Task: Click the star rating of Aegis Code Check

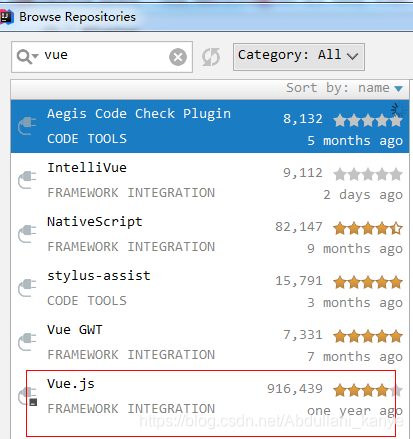Action: tap(368, 120)
